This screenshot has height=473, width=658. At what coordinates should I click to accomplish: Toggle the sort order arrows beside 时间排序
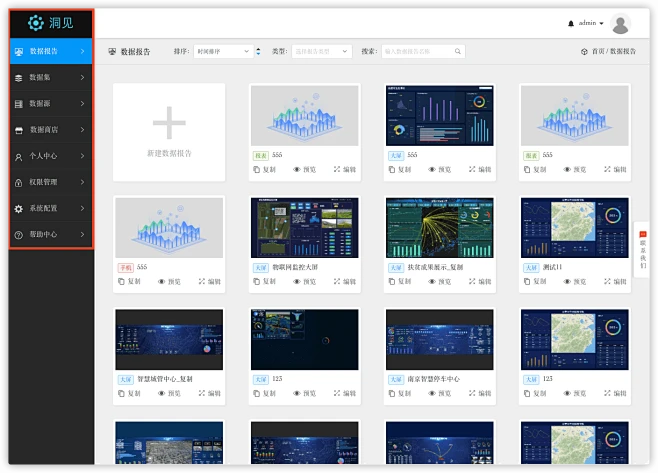tap(259, 51)
